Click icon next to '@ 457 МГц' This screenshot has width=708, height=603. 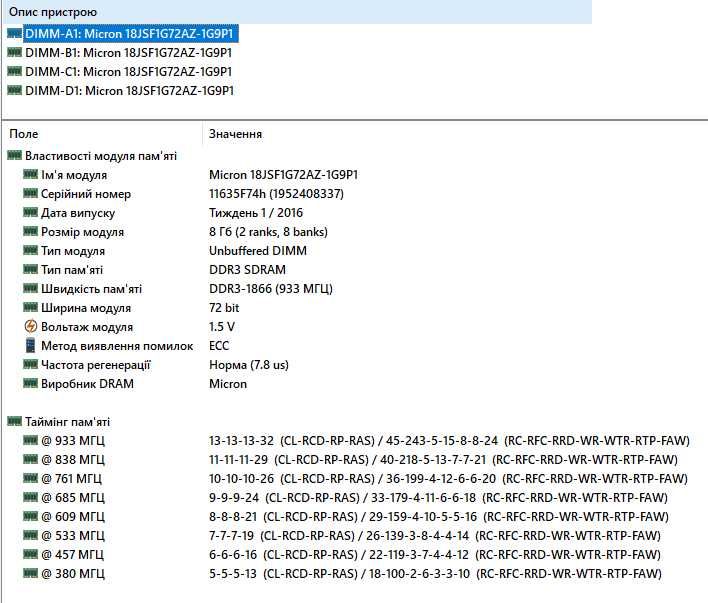point(30,554)
